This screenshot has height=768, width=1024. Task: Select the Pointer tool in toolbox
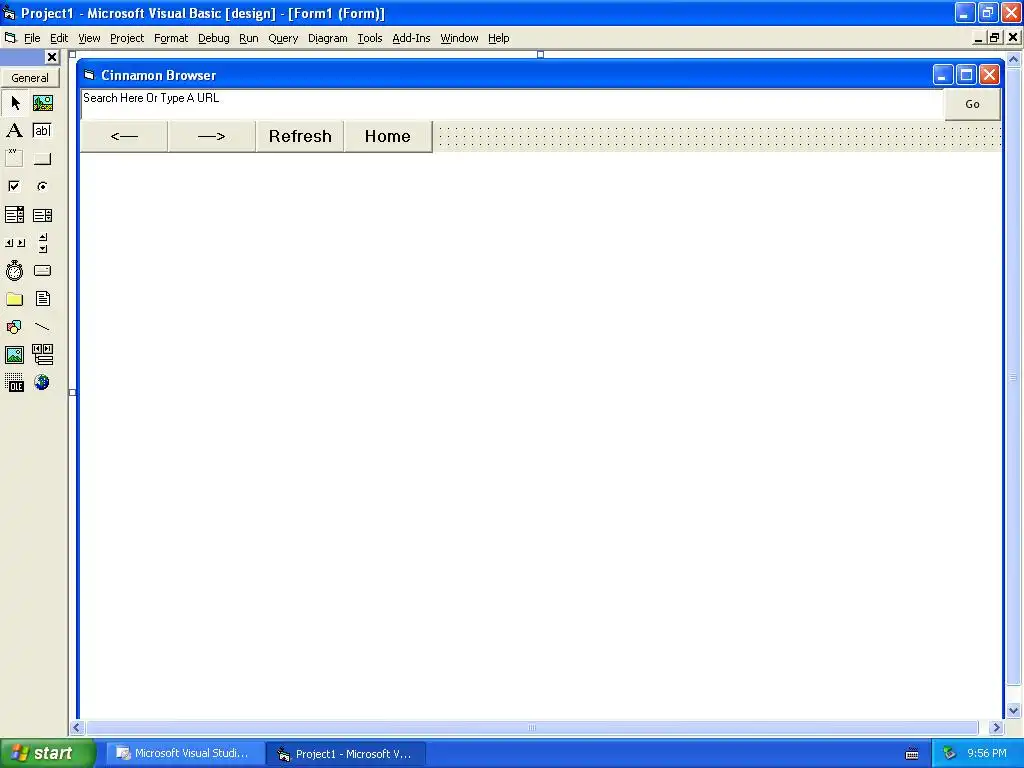[x=14, y=103]
